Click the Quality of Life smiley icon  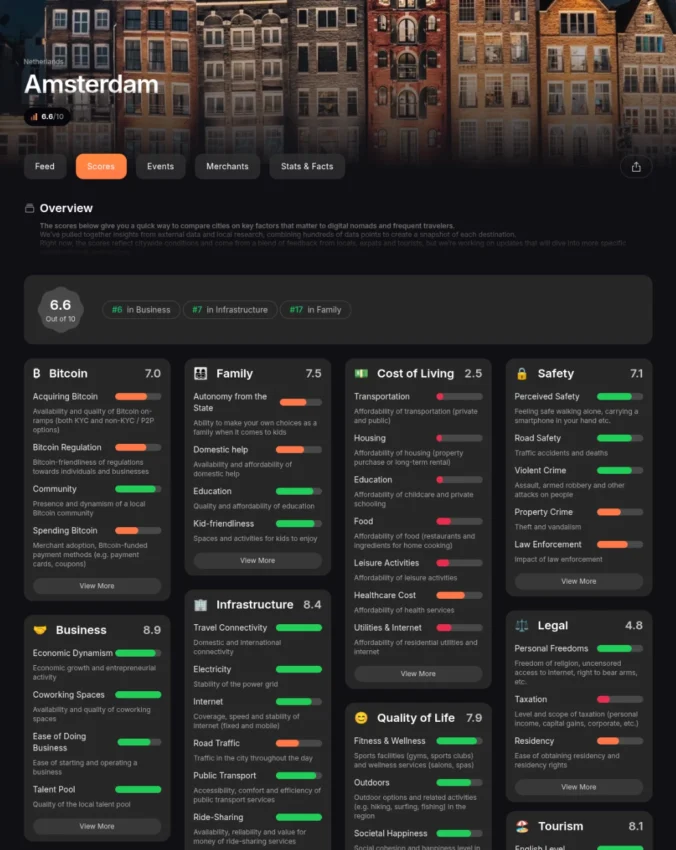361,718
